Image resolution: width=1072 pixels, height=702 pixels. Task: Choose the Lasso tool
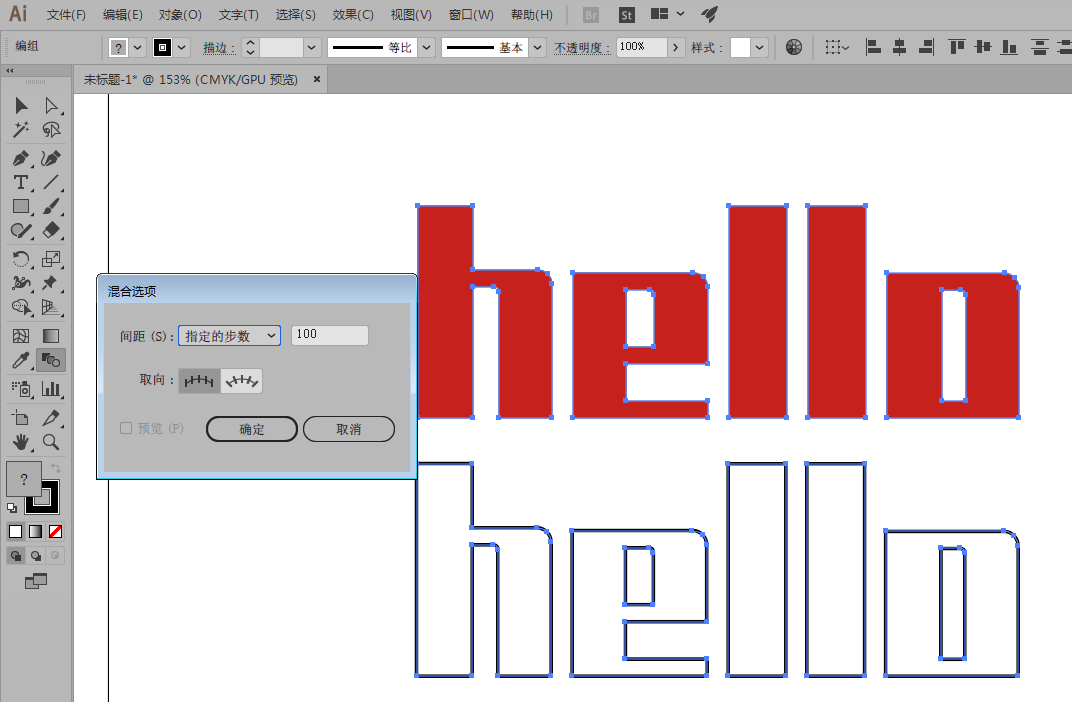[51, 129]
